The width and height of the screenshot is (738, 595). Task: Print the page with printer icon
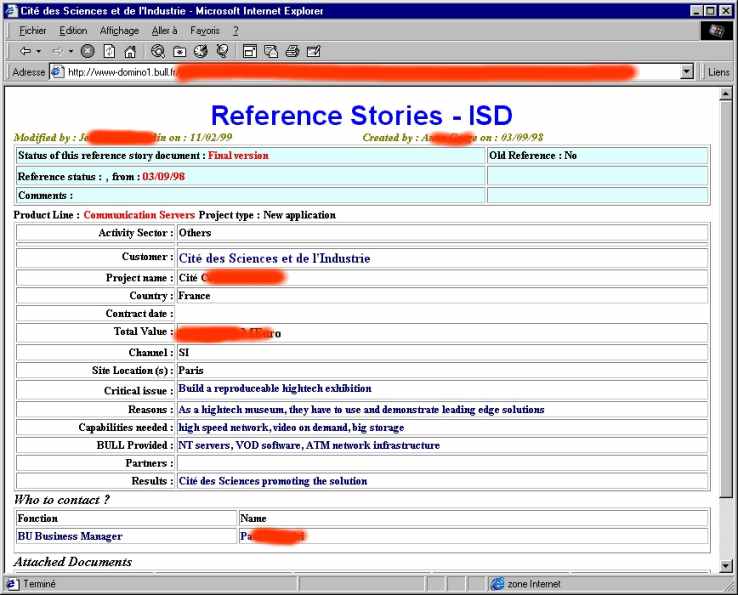(x=292, y=51)
